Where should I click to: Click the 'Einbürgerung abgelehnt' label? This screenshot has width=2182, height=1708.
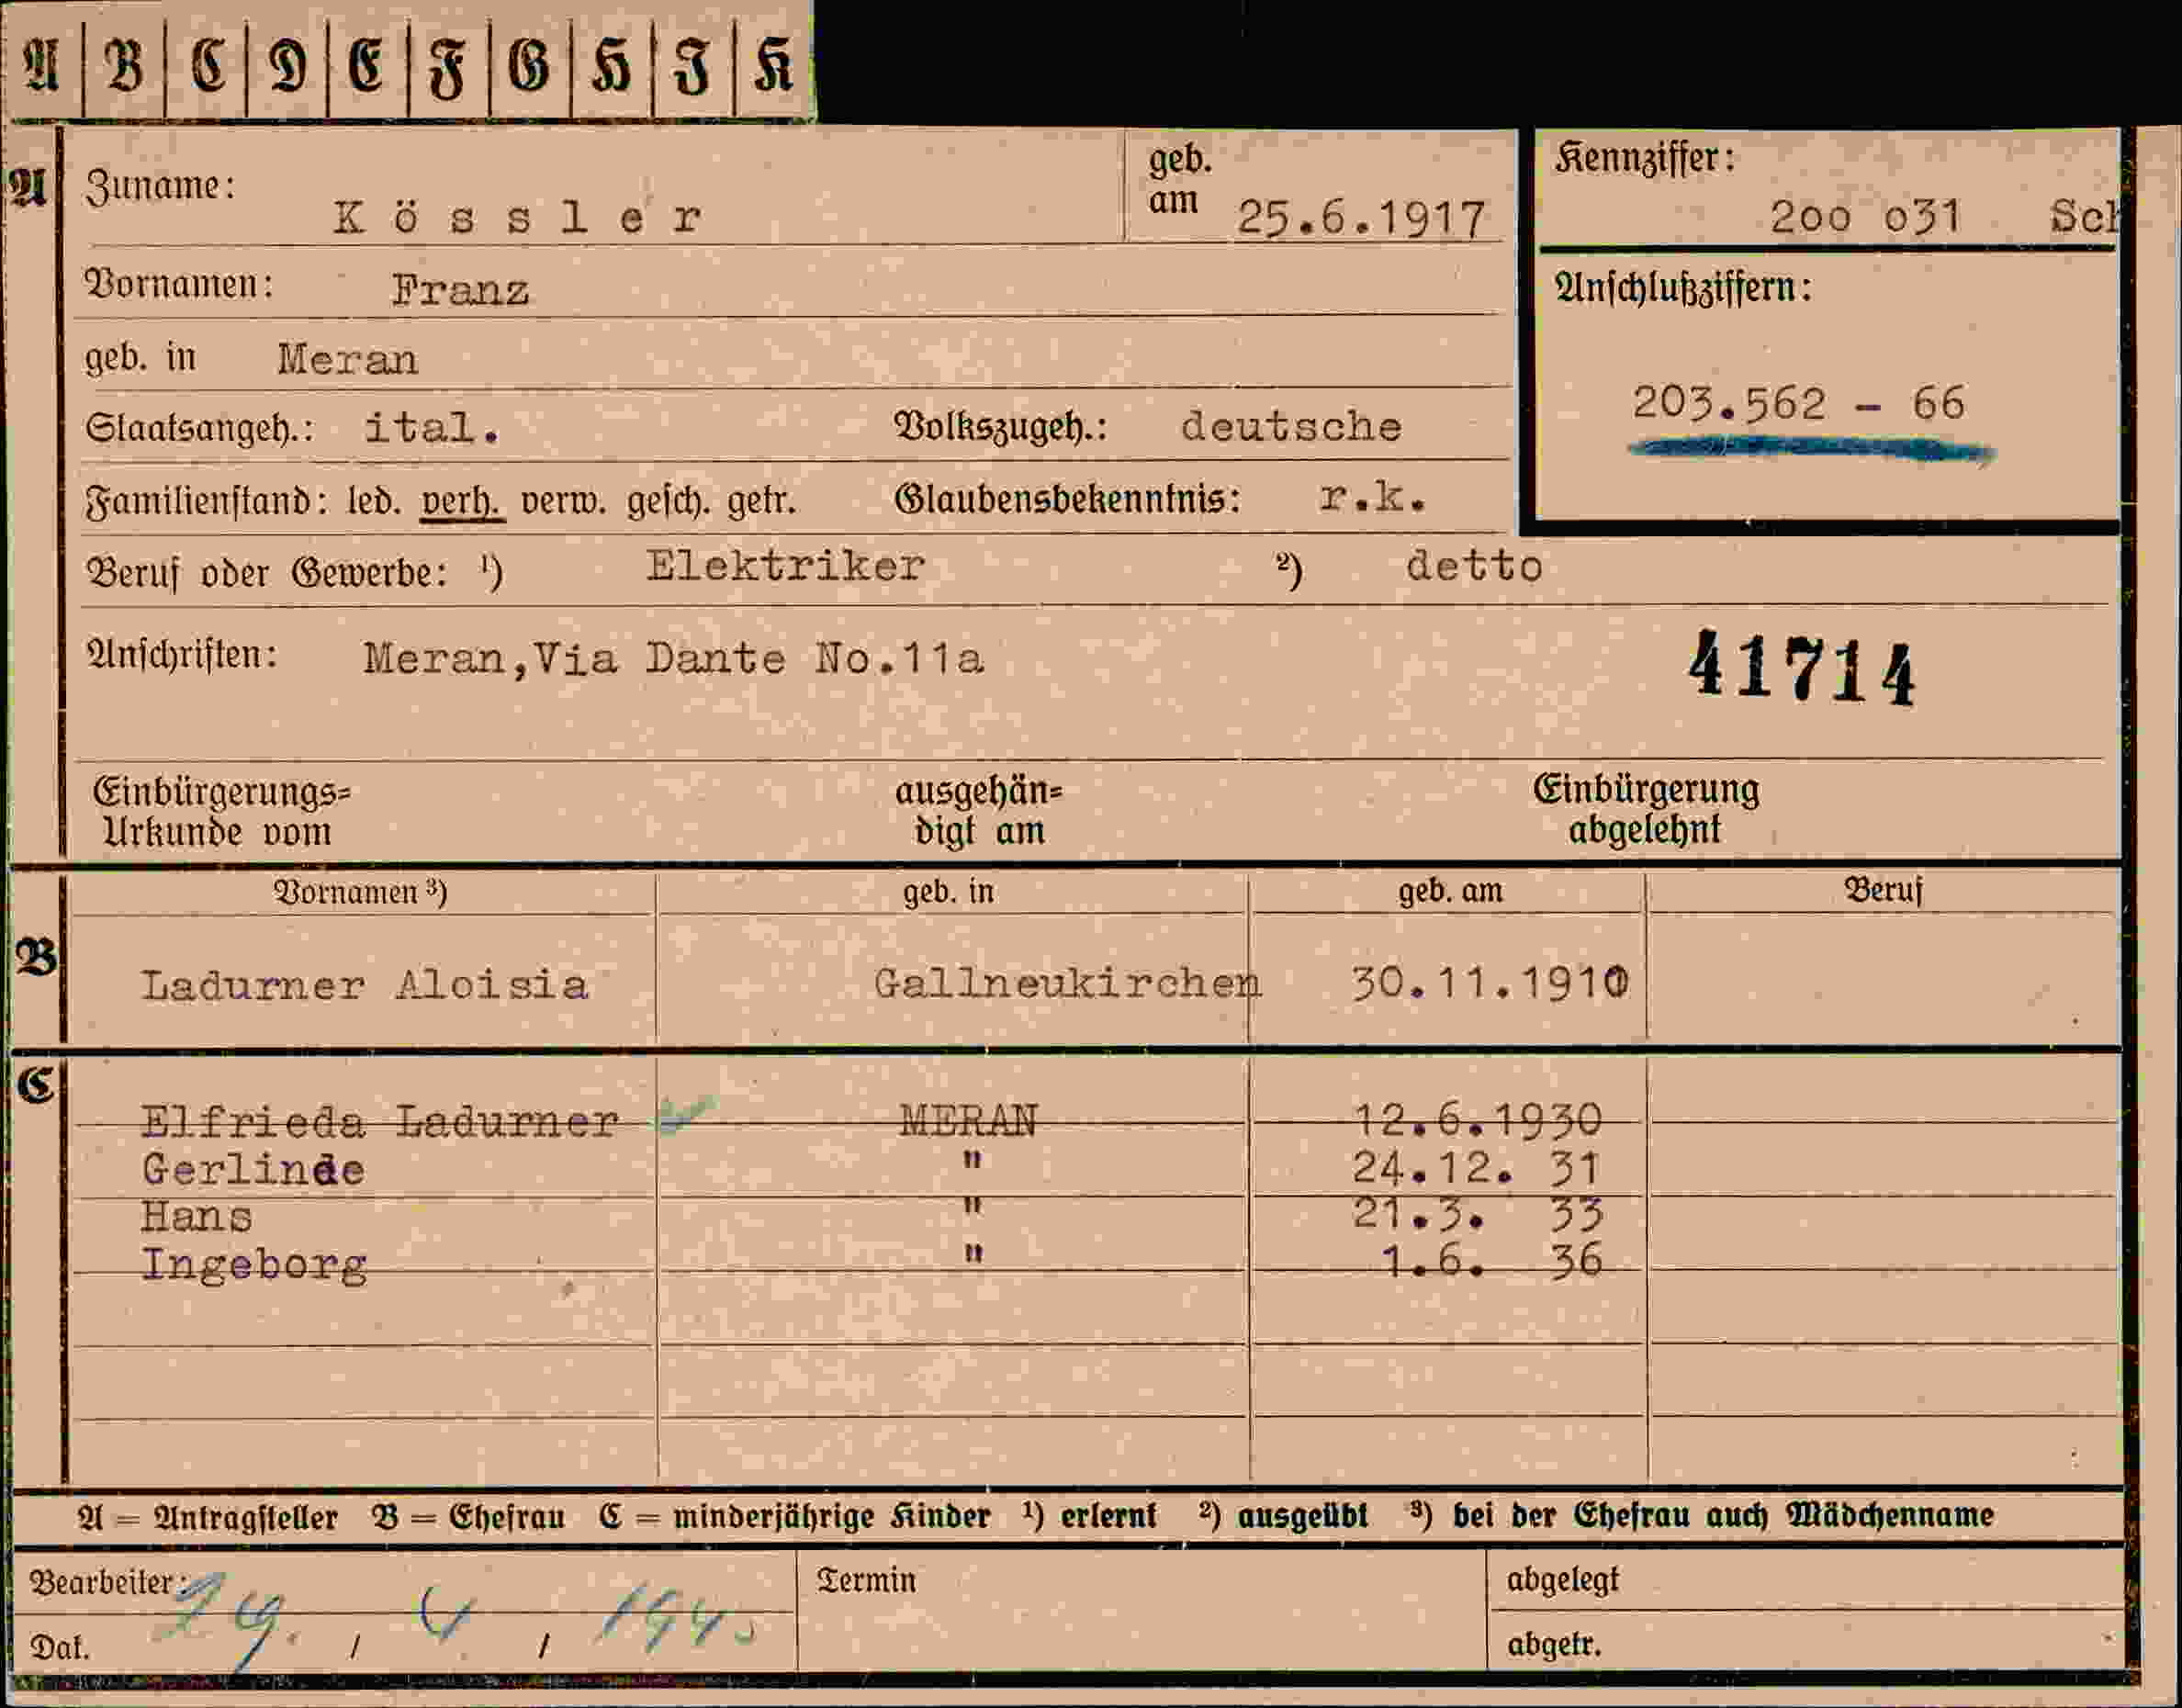[x=1646, y=810]
